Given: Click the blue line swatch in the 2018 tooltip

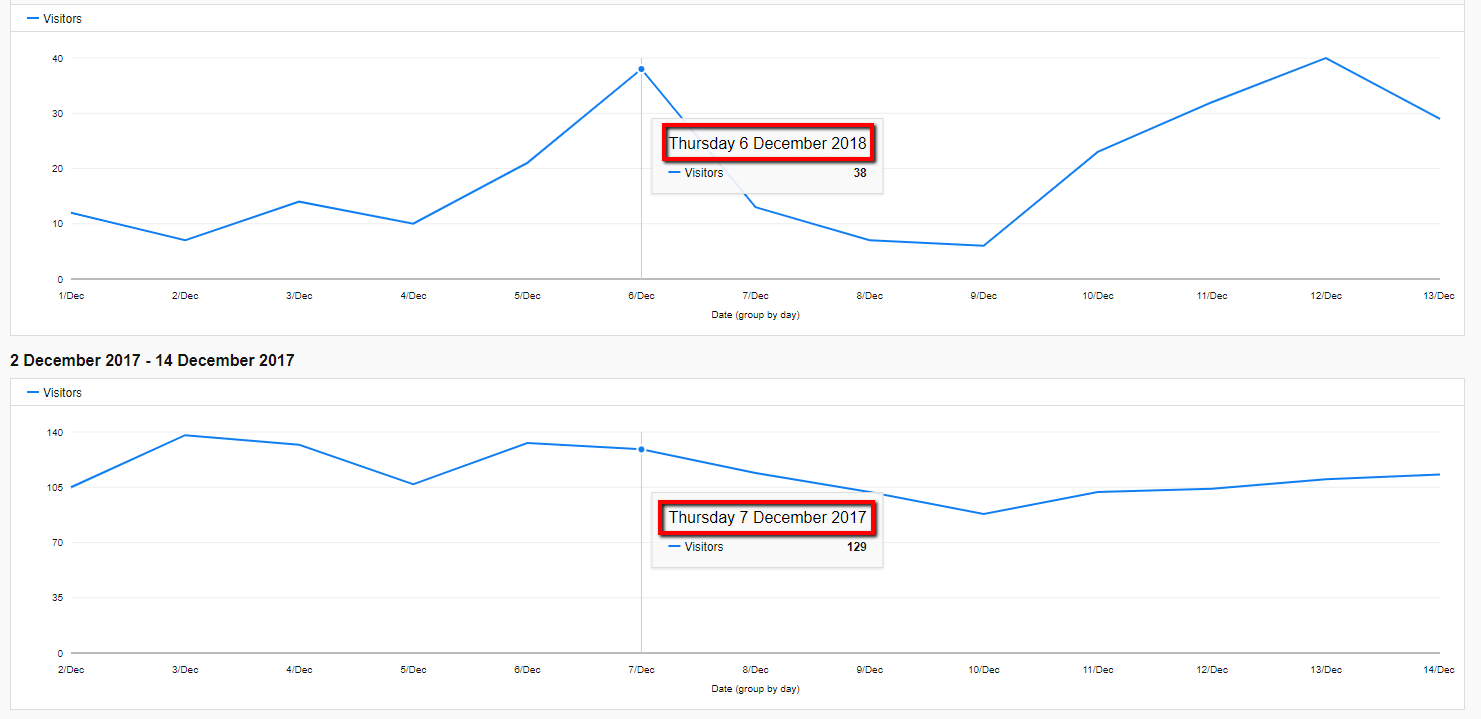Looking at the screenshot, I should tap(674, 173).
